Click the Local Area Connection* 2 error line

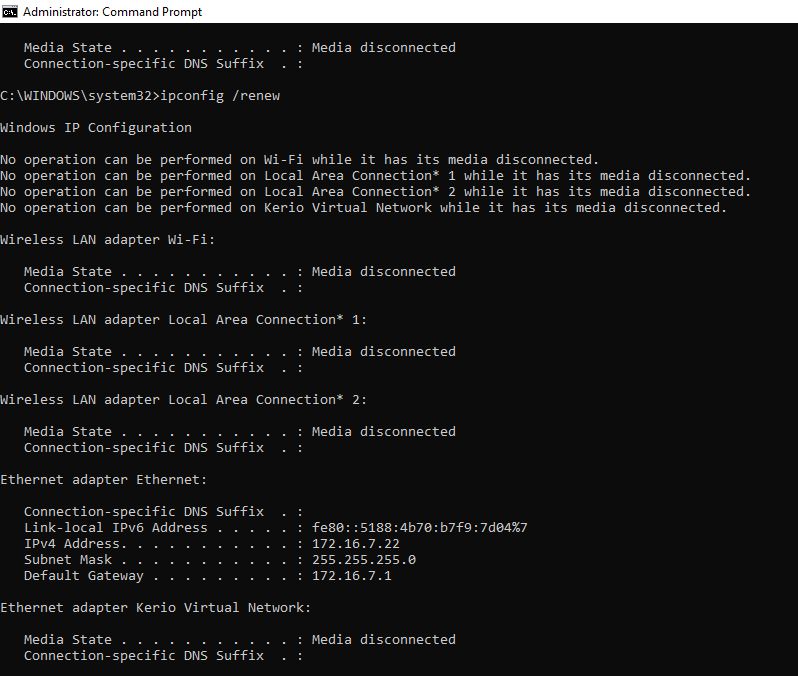click(376, 192)
